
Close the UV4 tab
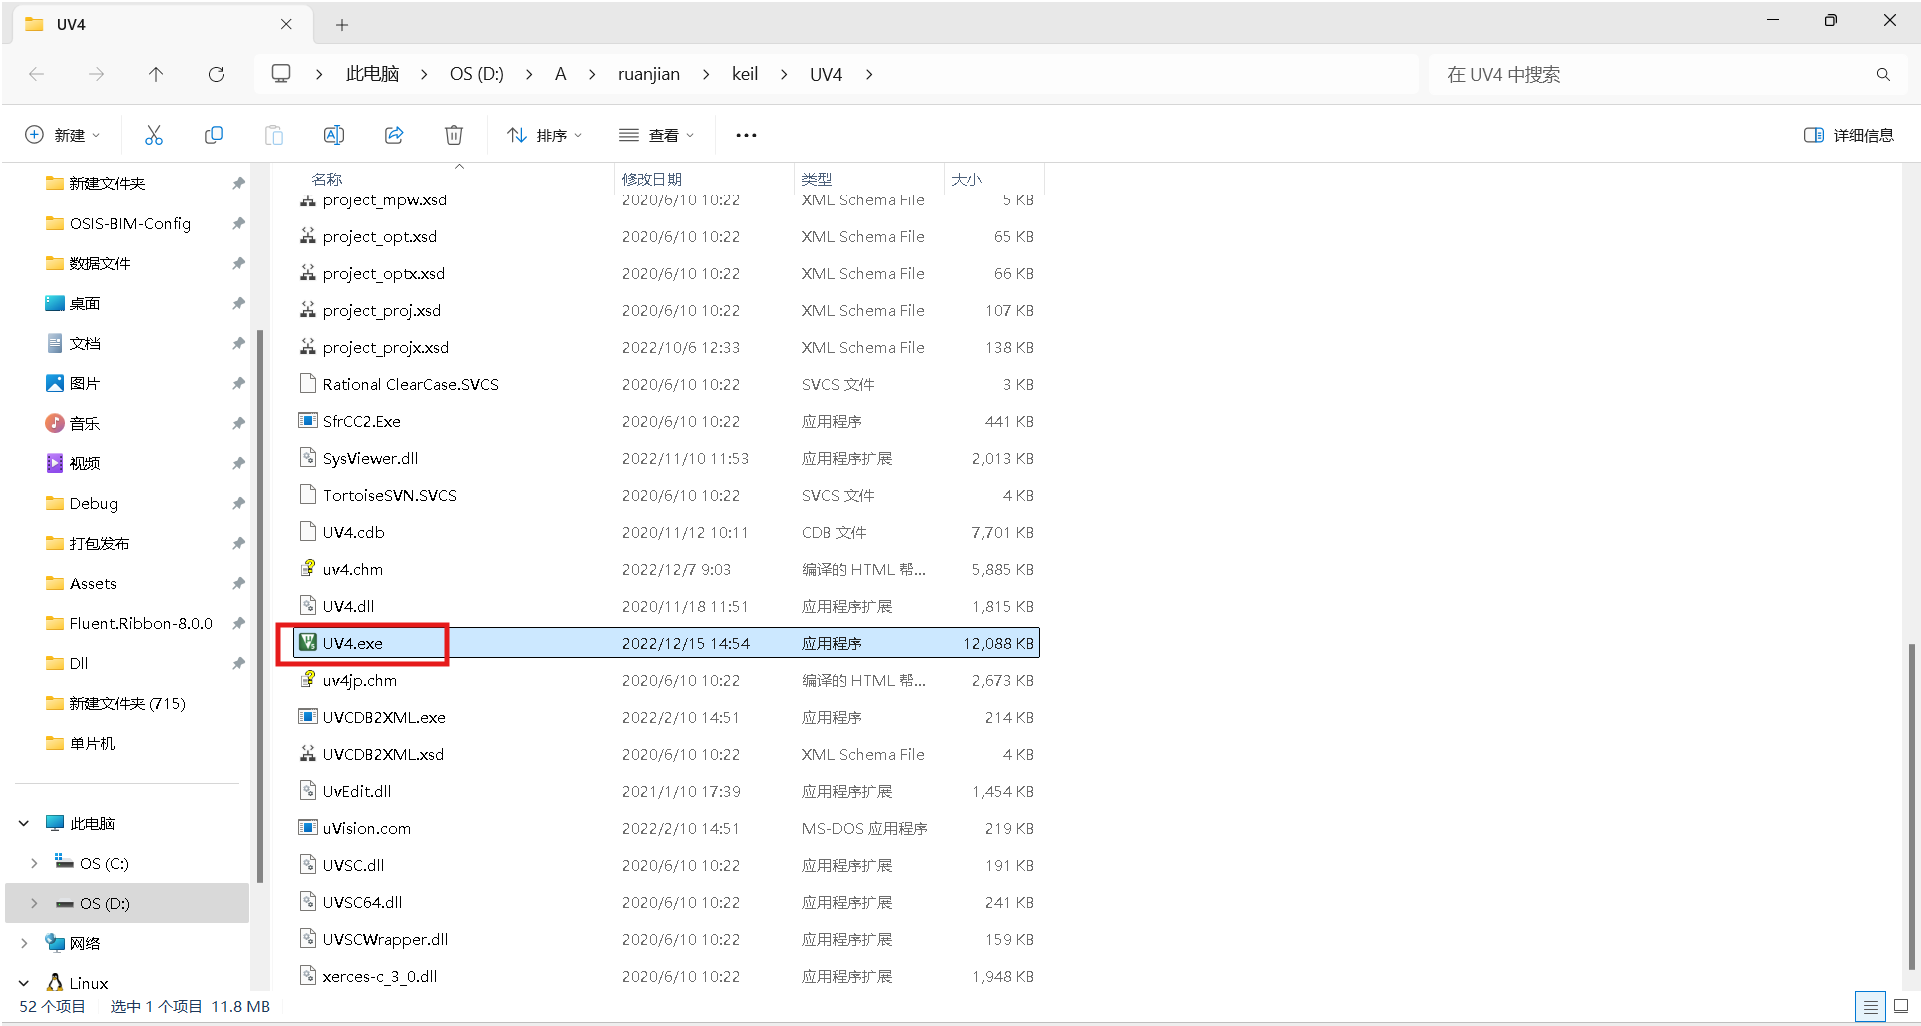click(286, 24)
